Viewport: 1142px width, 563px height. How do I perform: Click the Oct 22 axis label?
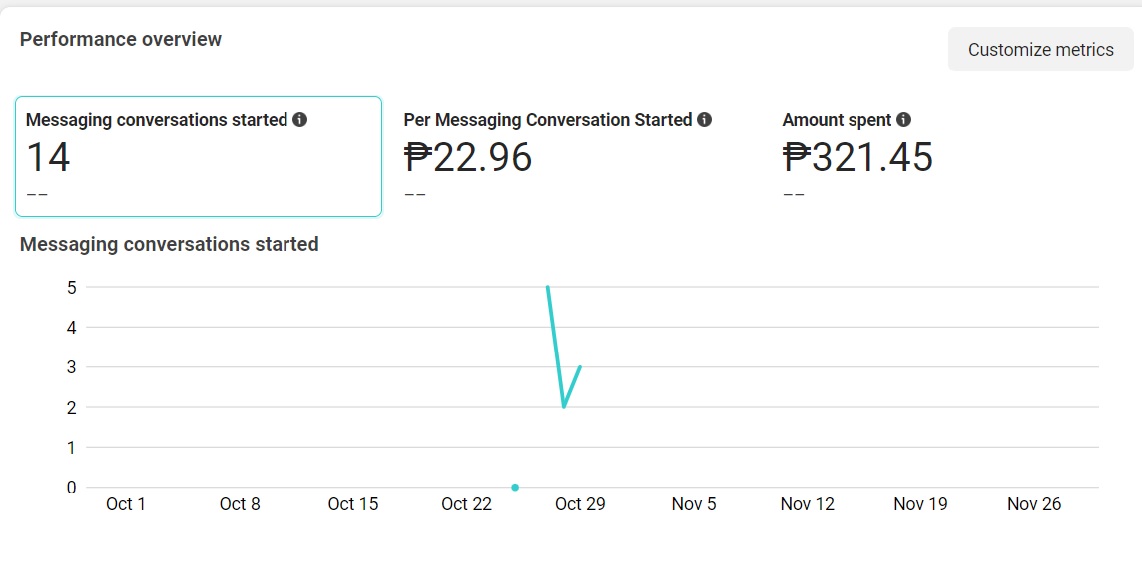[466, 504]
